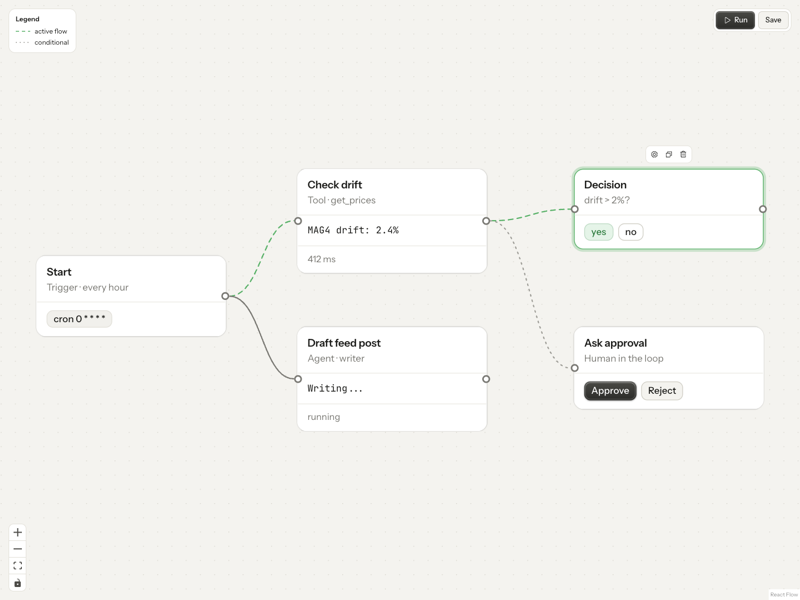
Task: Approve the human-in-the-loop request
Action: [x=610, y=391]
